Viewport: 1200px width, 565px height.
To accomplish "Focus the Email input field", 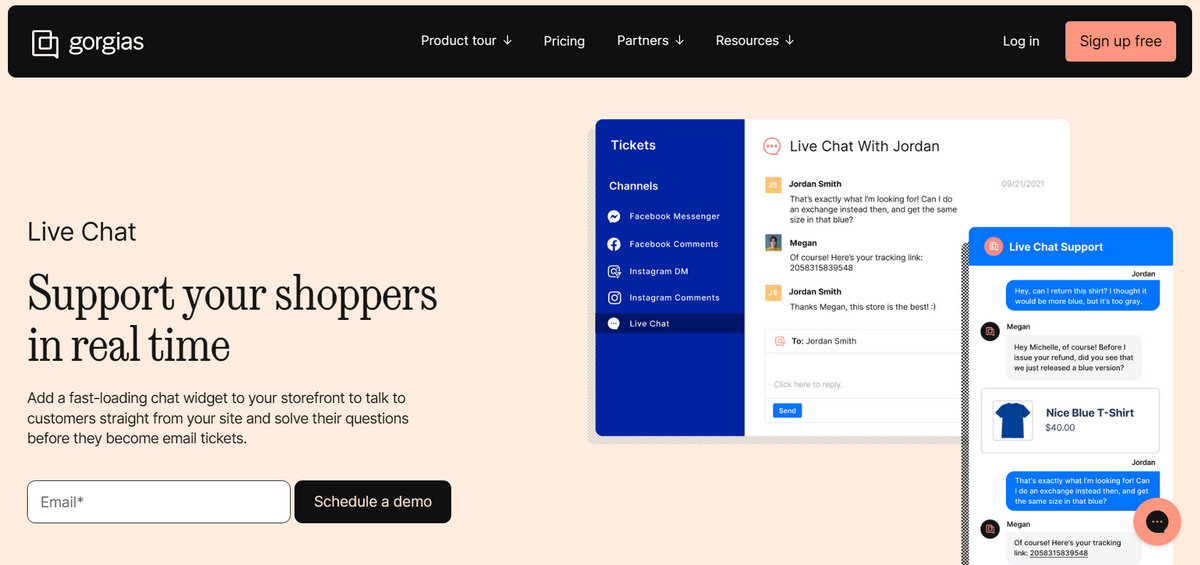I will 159,502.
